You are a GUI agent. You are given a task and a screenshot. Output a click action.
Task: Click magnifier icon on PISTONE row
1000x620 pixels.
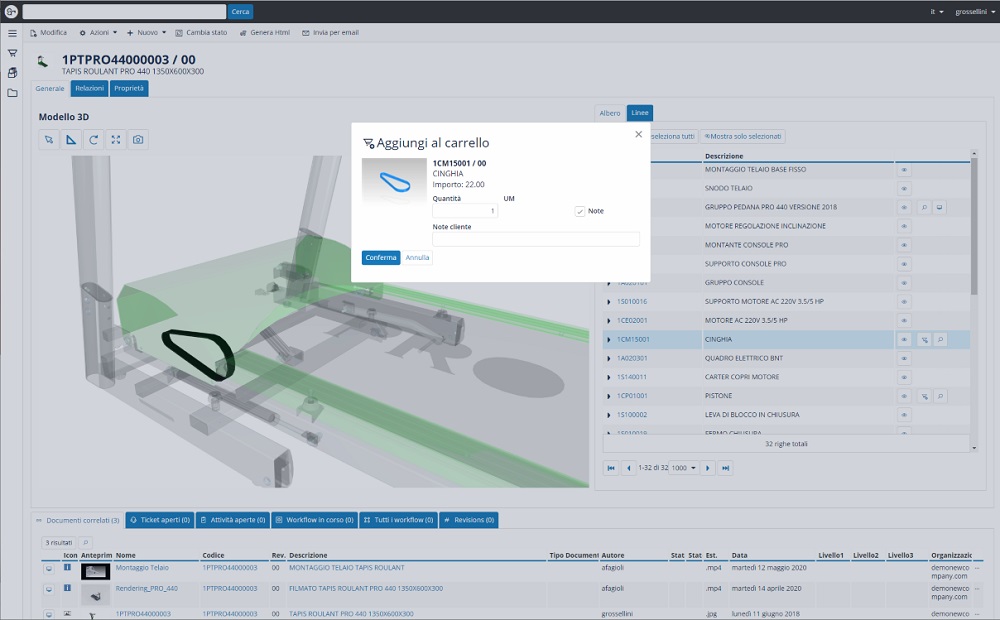(x=940, y=396)
